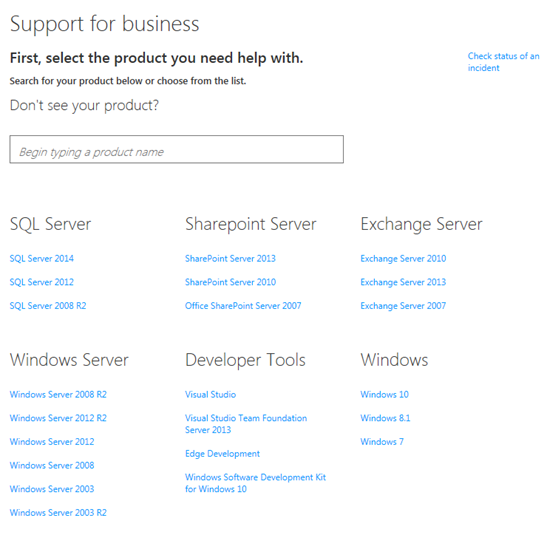Screen dimensions: 550x535
Task: Choose SQL Server 2012 from the list
Action: 42,282
